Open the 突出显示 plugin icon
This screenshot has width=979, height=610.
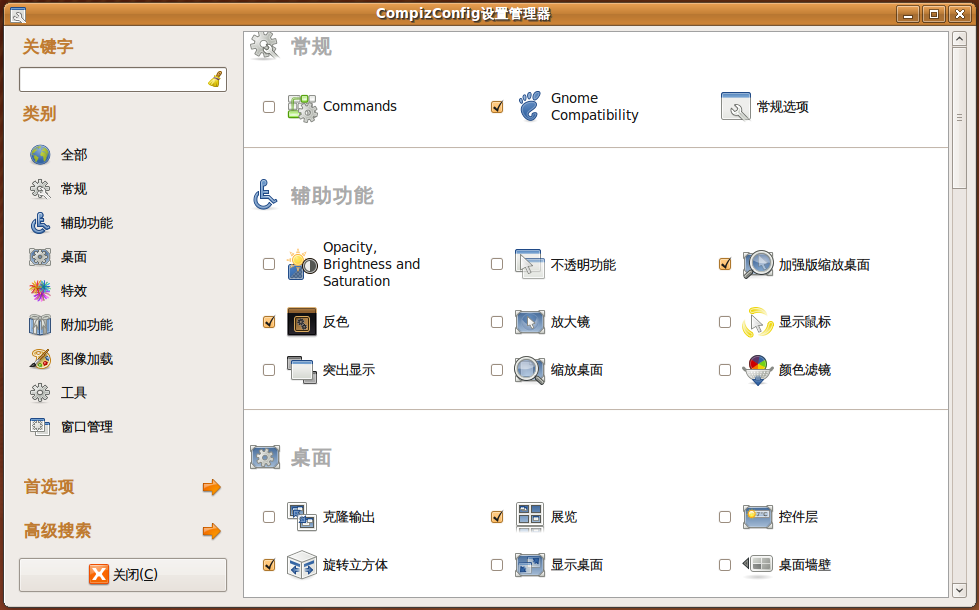302,370
